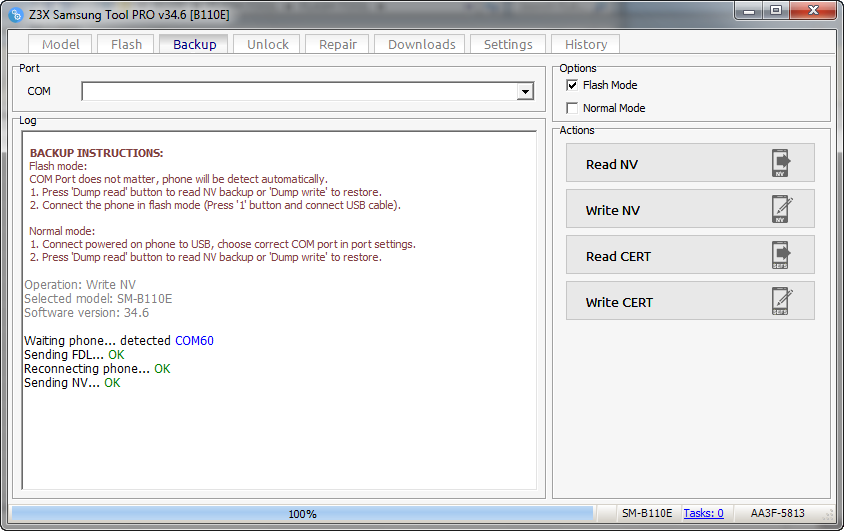Click the window resize grip
Image resolution: width=844 pixels, height=531 pixels.
828,516
